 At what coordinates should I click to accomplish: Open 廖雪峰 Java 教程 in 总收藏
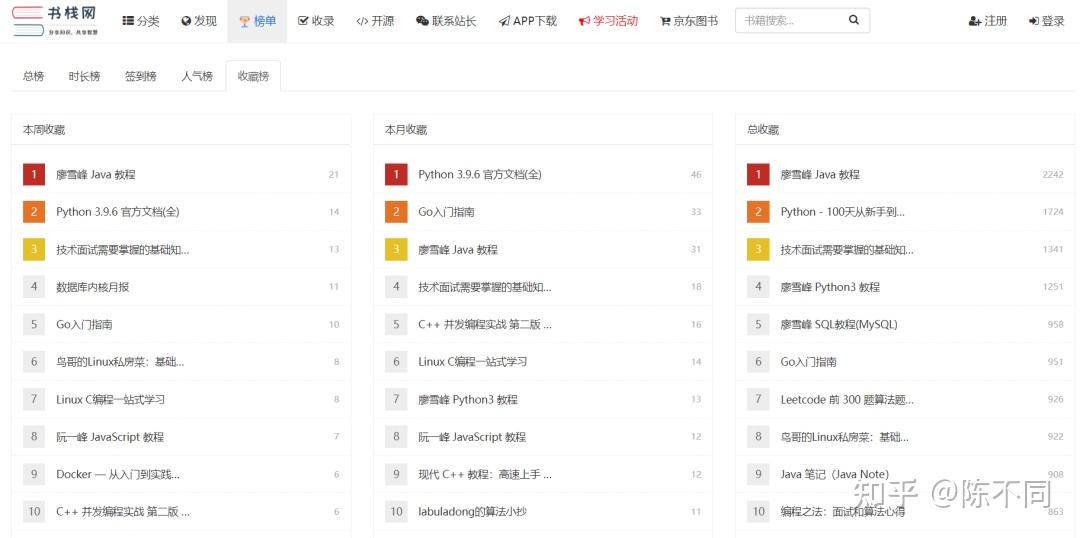point(820,174)
